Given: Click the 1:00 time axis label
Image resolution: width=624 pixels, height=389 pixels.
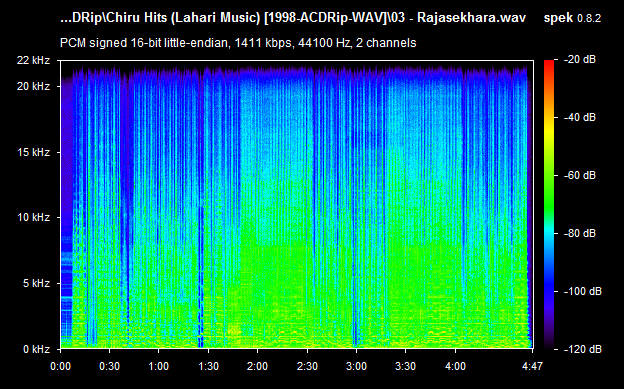Looking at the screenshot, I should pos(158,366).
